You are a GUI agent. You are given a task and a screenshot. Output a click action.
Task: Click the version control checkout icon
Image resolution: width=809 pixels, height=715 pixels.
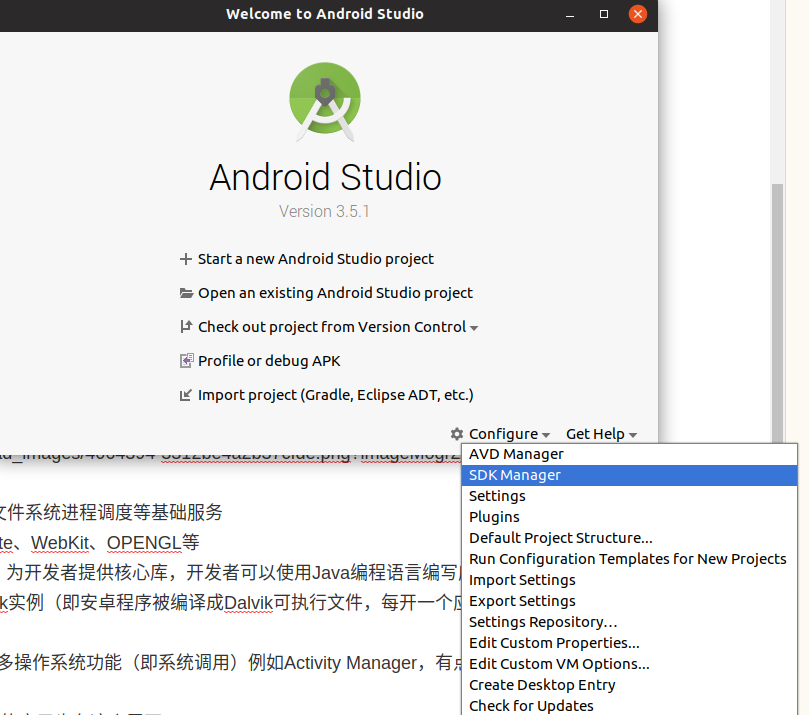(186, 327)
